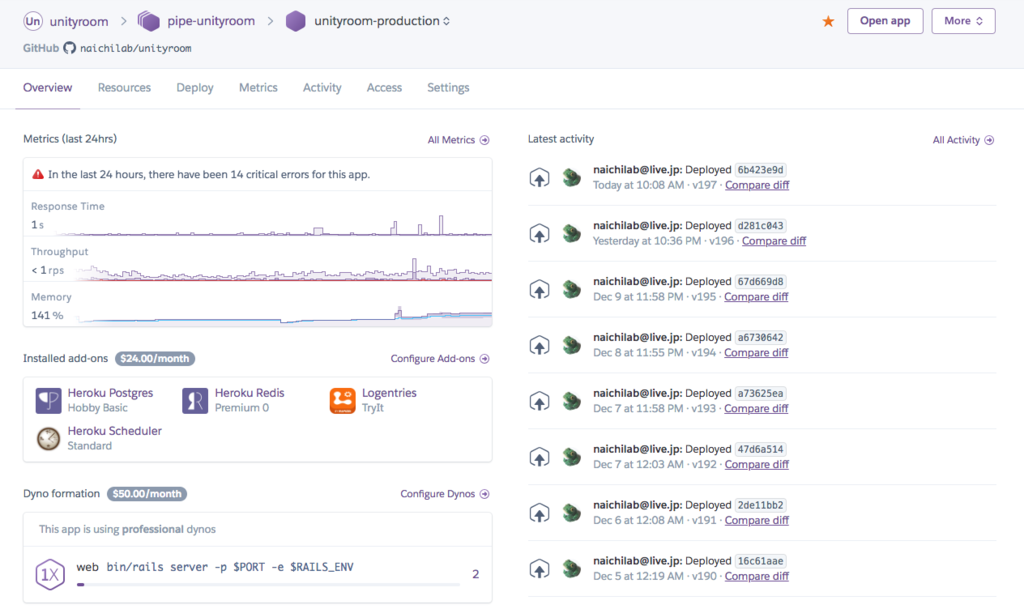This screenshot has height=609, width=1024.
Task: Click the 1X dyno size hexagon icon
Action: point(50,574)
